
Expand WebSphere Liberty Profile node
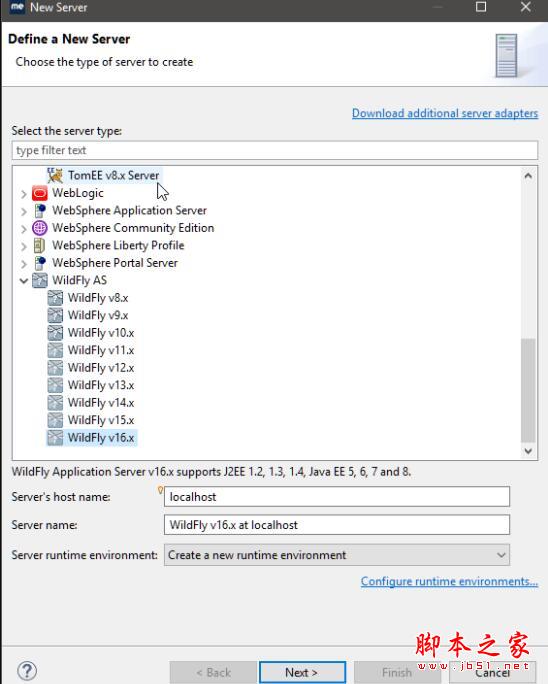(x=24, y=246)
